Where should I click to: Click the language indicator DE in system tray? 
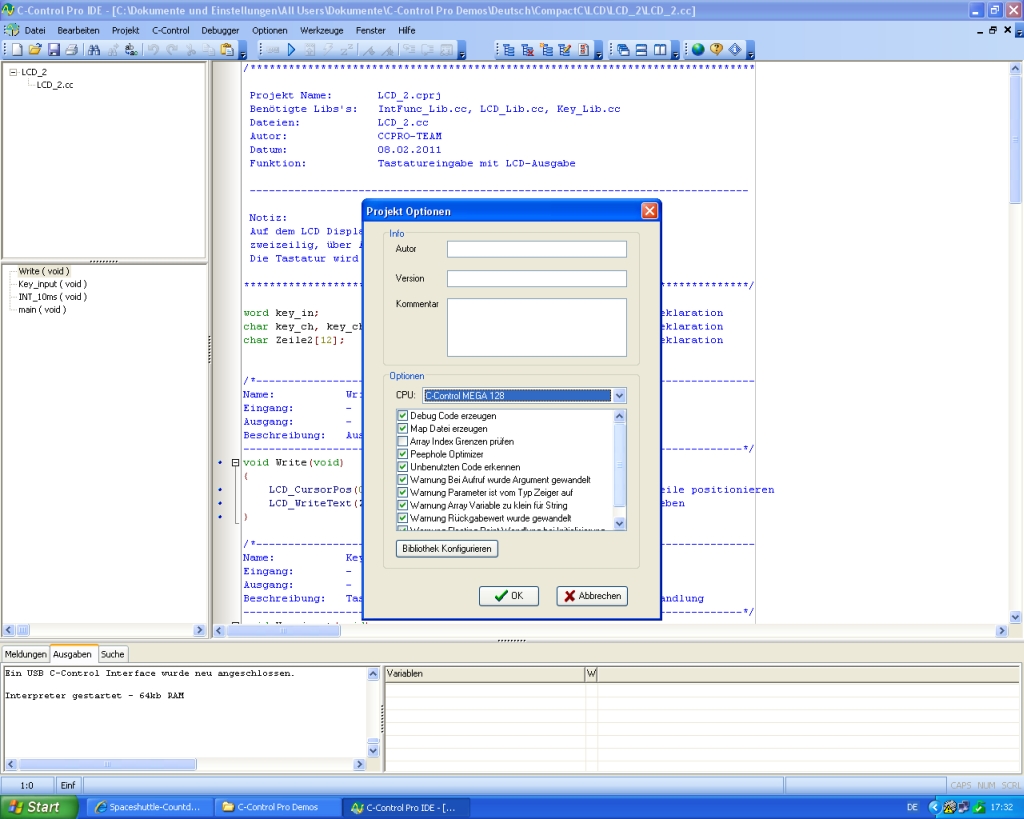[x=912, y=807]
